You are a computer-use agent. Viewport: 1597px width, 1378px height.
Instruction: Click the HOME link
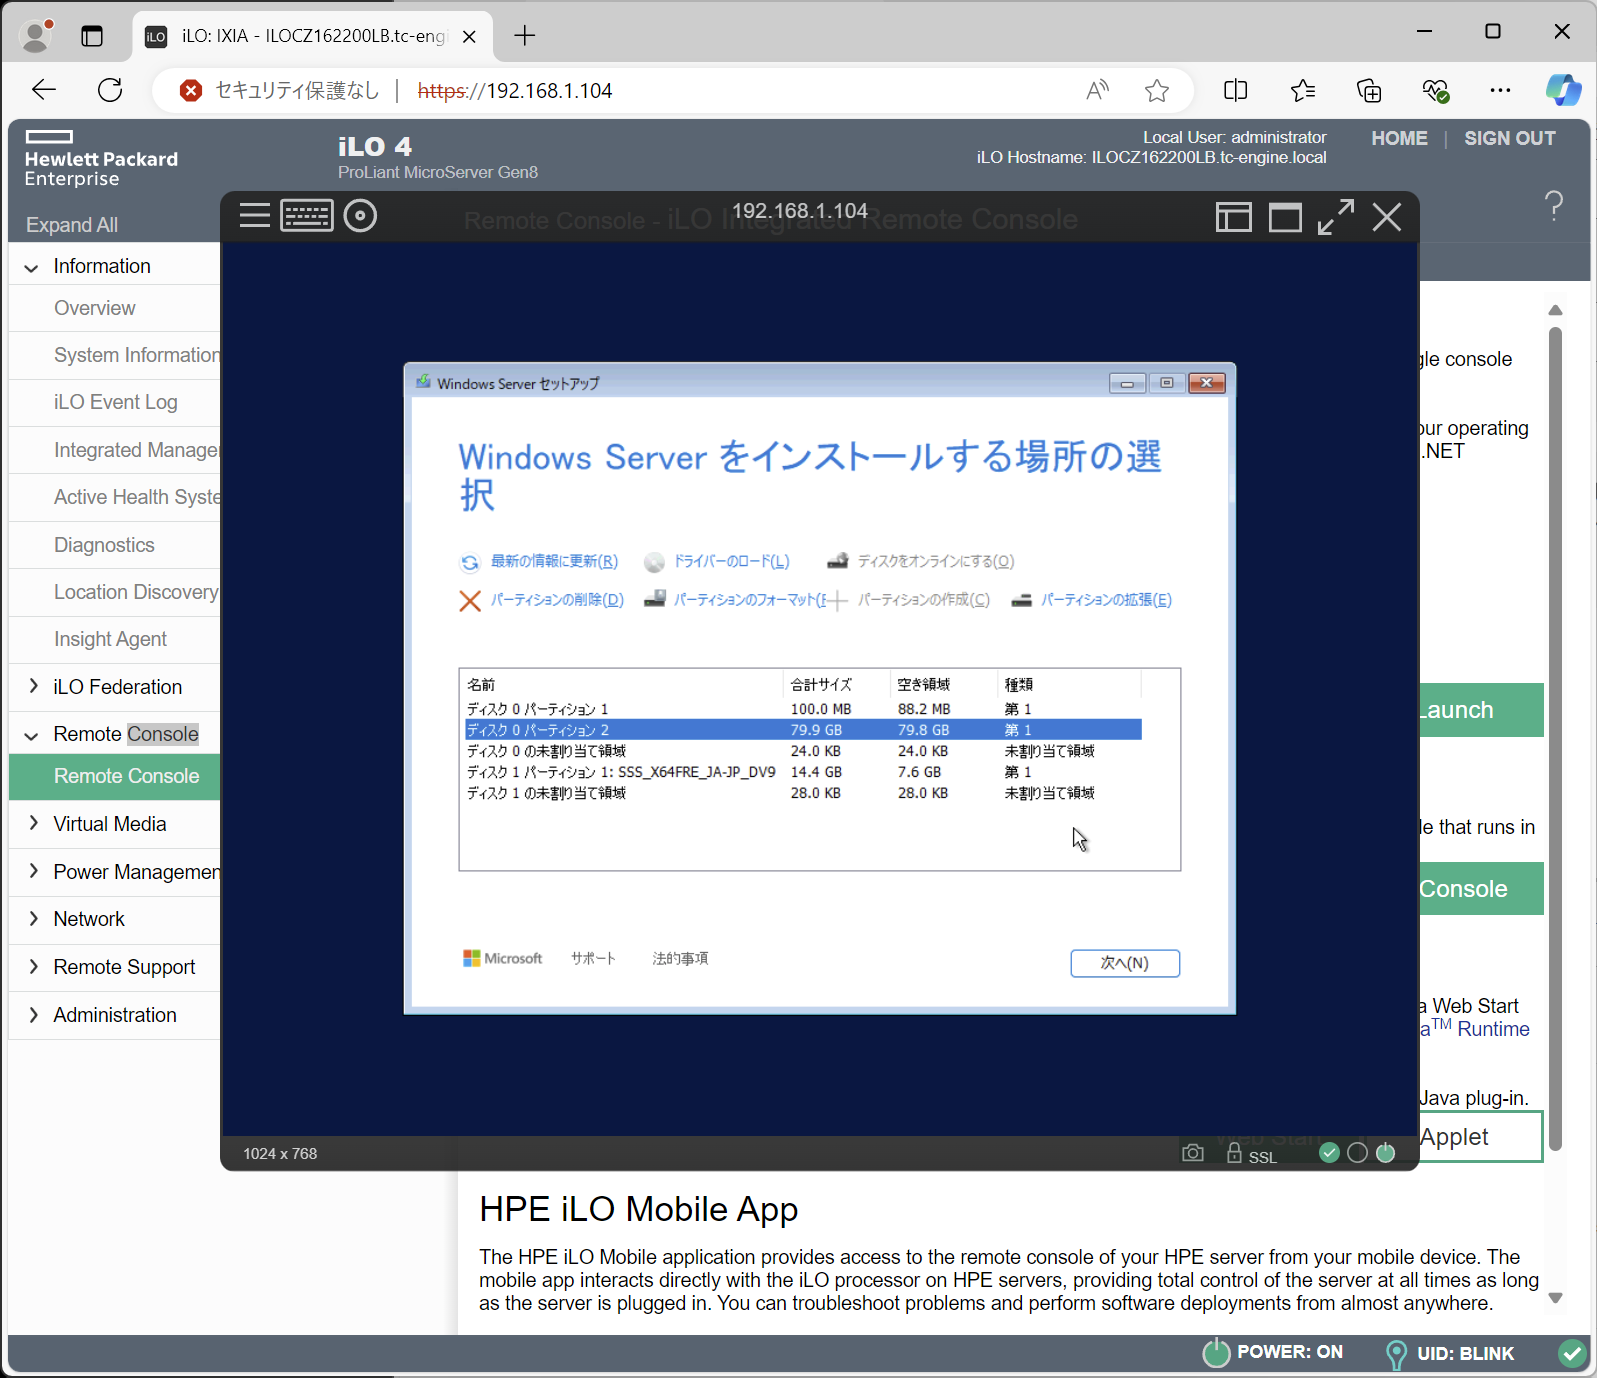1399,138
